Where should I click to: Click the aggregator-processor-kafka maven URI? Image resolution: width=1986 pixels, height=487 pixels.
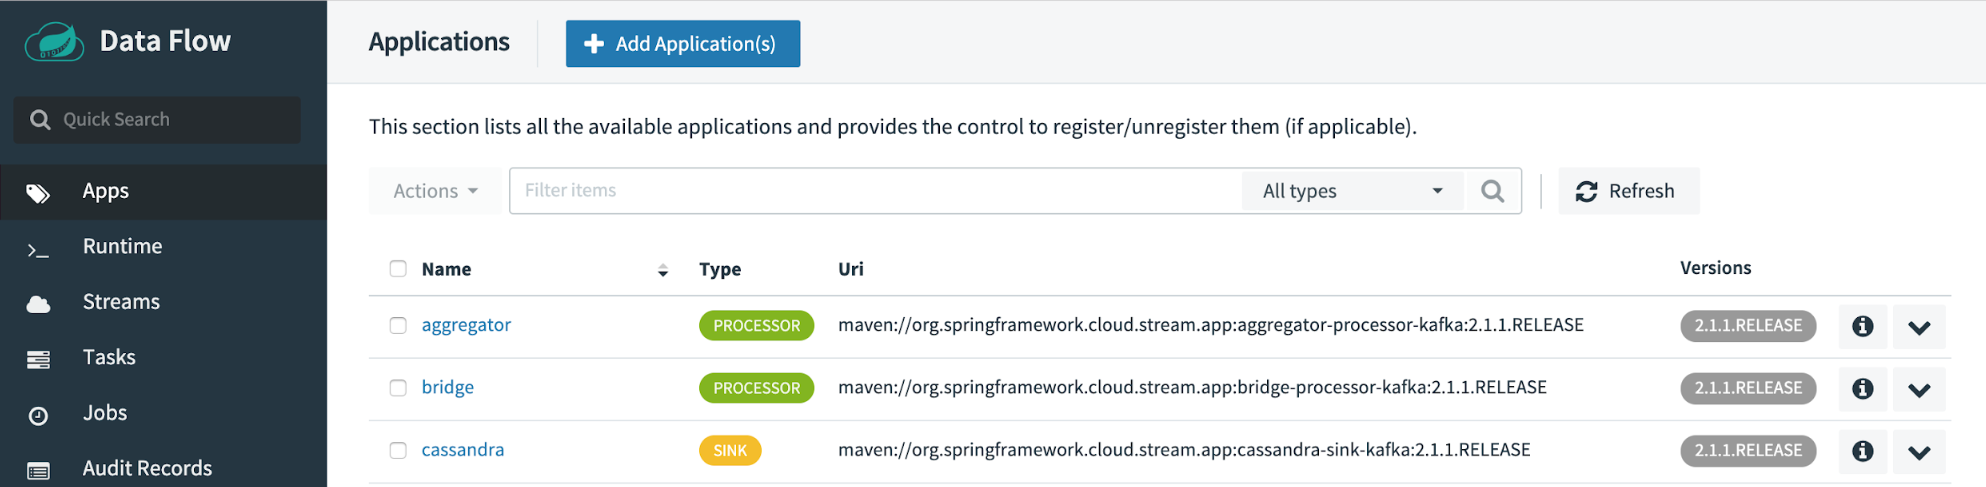tap(1211, 325)
